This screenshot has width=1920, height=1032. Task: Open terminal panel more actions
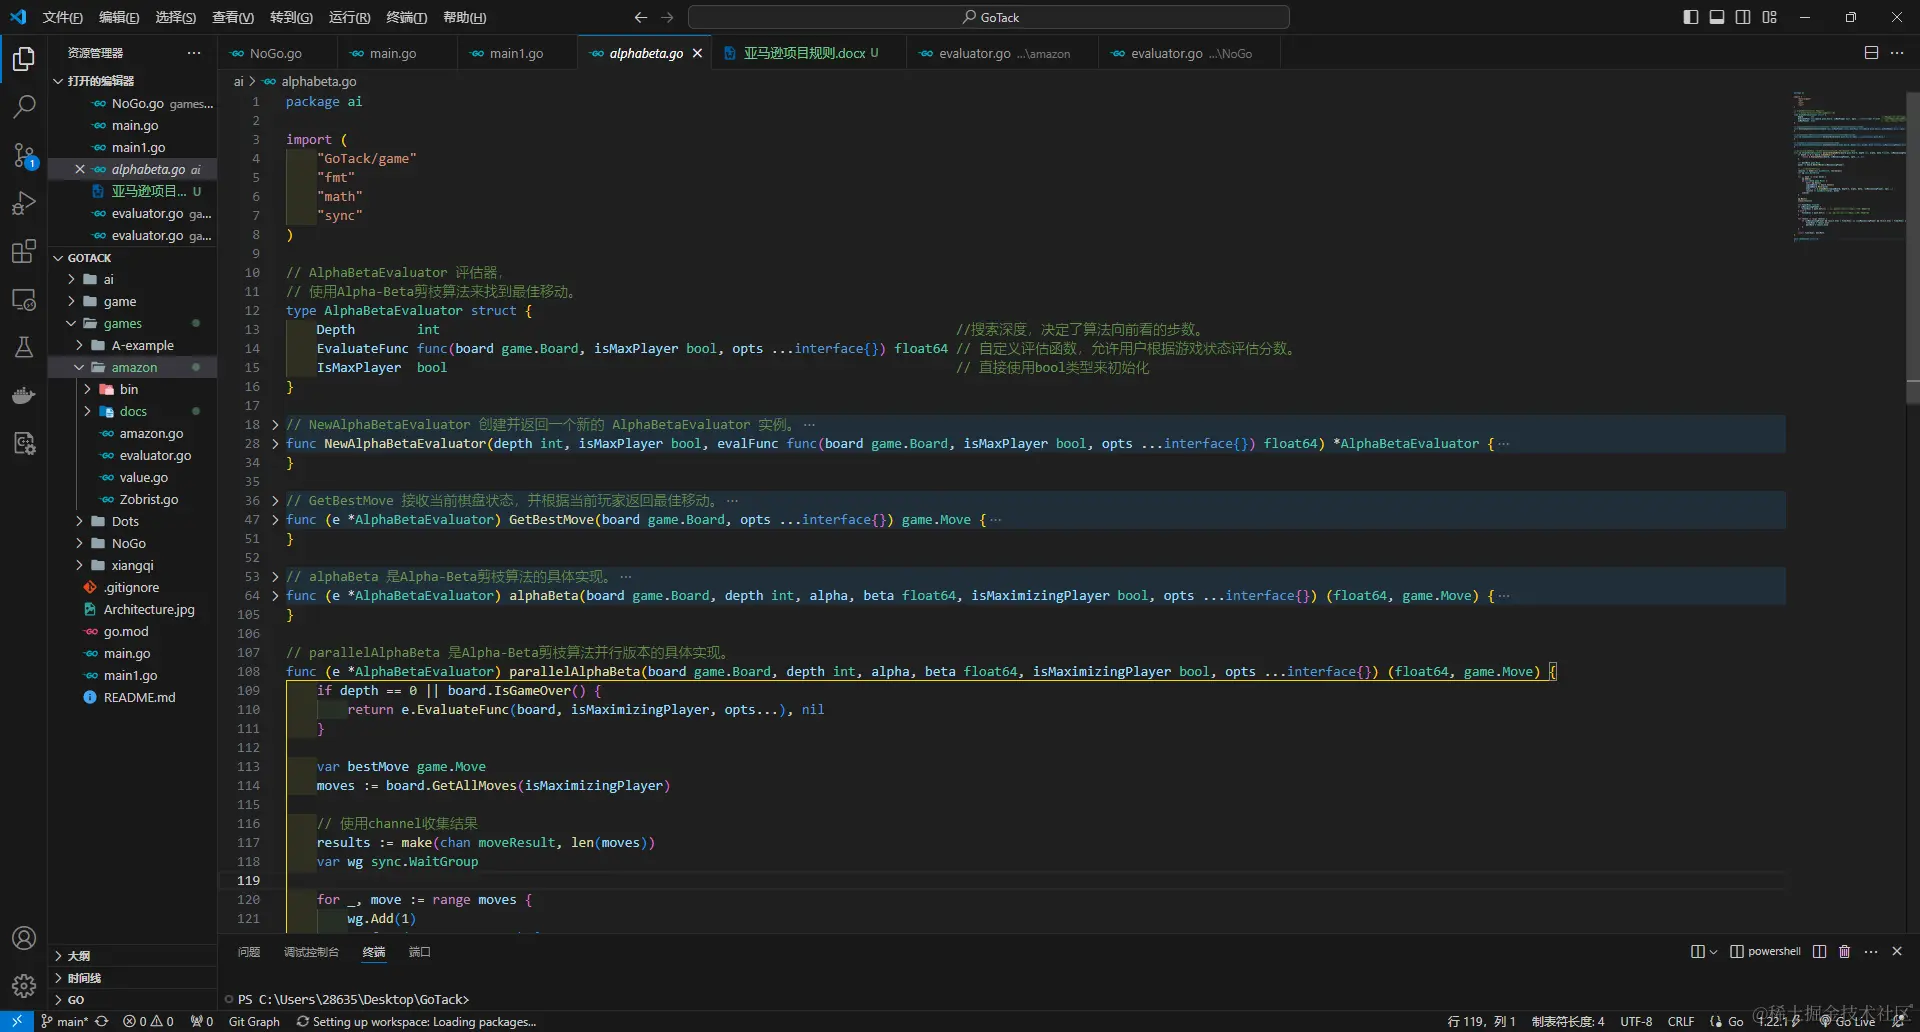(1871, 951)
